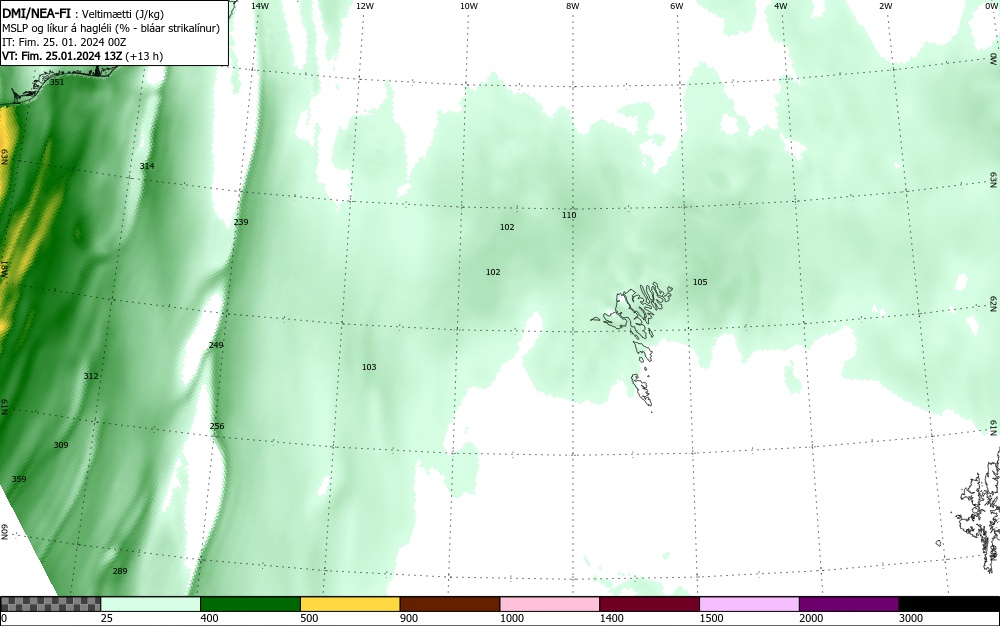Click the 'MSLP og líkur á hagléli' line
The image size is (1000, 626).
tap(112, 28)
